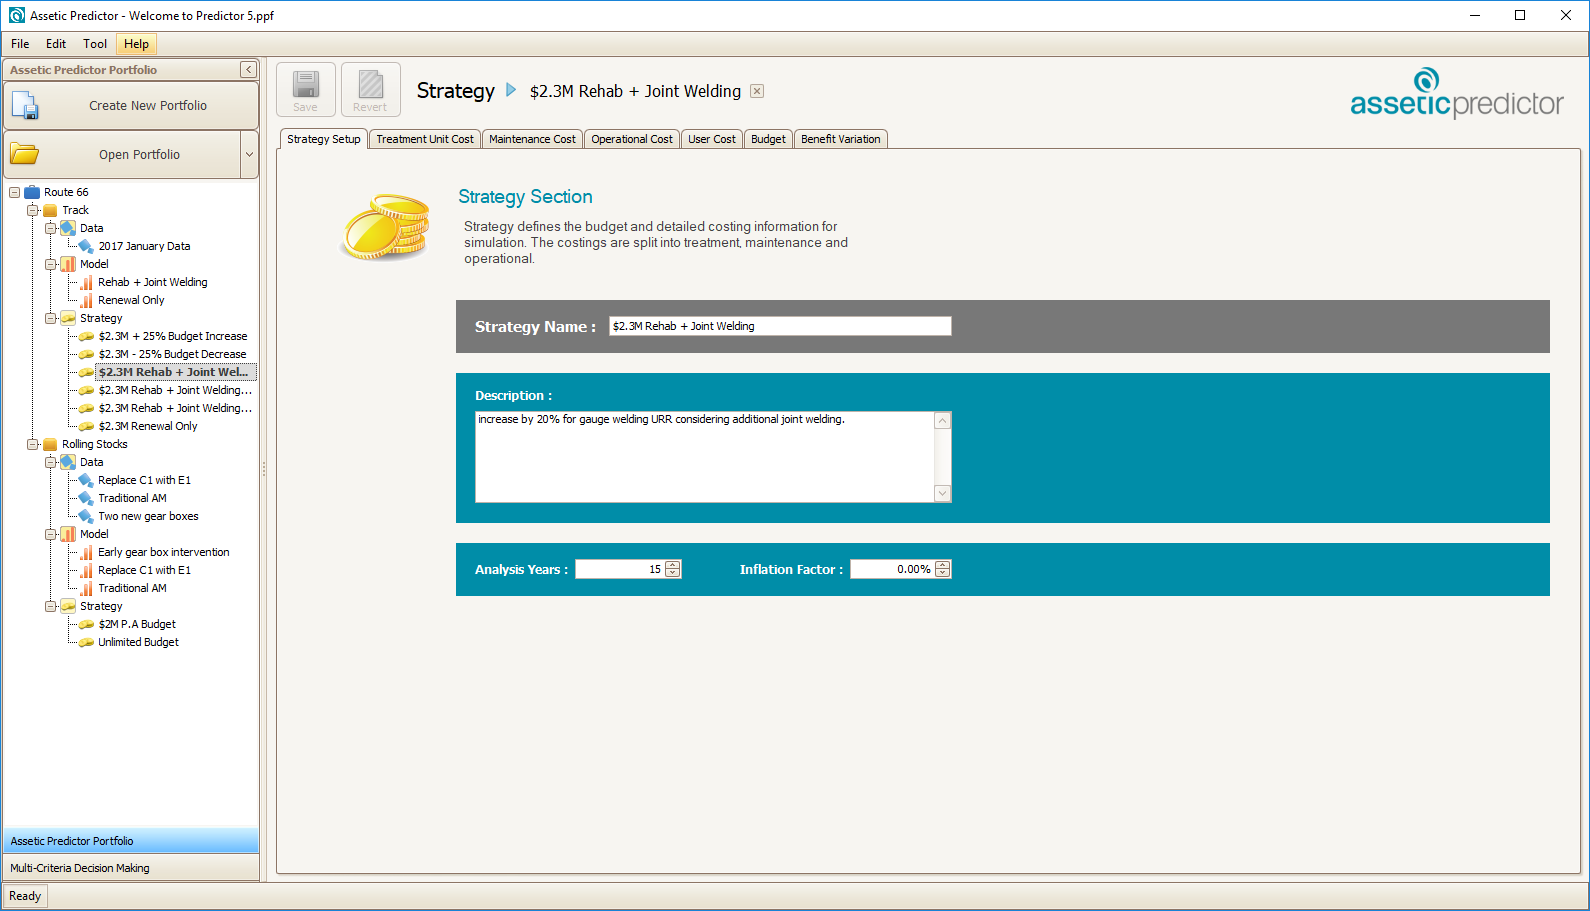Switch to the User Cost tab
Screen dimensions: 1590x911
point(712,139)
